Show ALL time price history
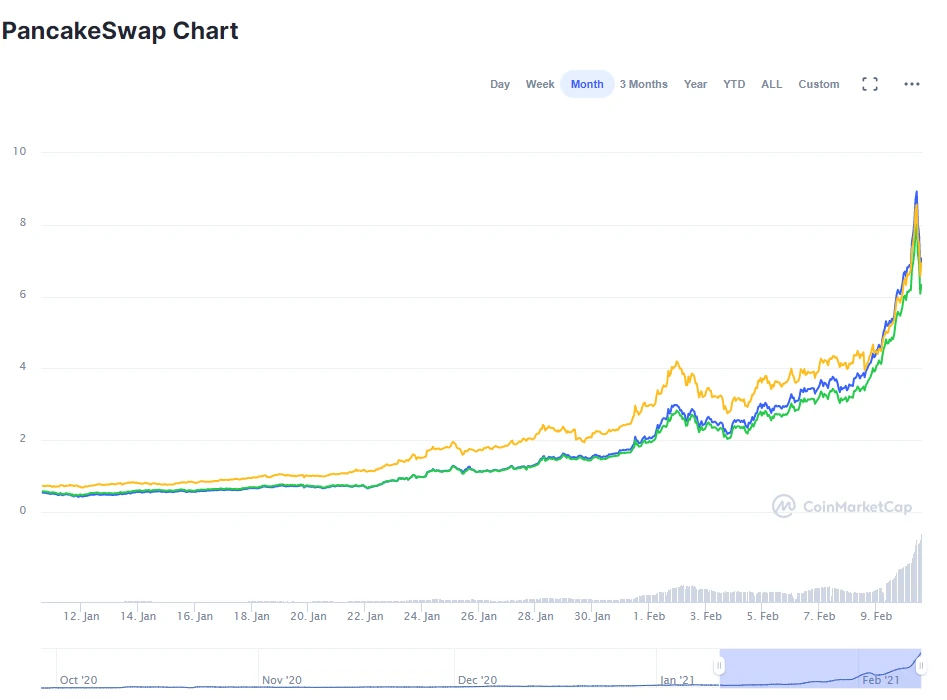The width and height of the screenshot is (947, 700). pyautogui.click(x=771, y=84)
